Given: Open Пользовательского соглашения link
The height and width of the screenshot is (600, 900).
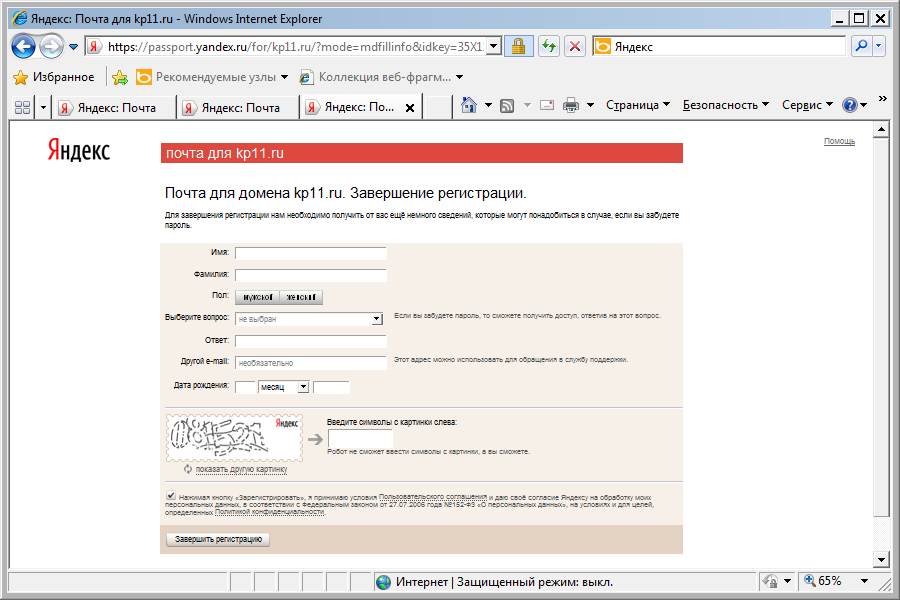Looking at the screenshot, I should pos(433,497).
